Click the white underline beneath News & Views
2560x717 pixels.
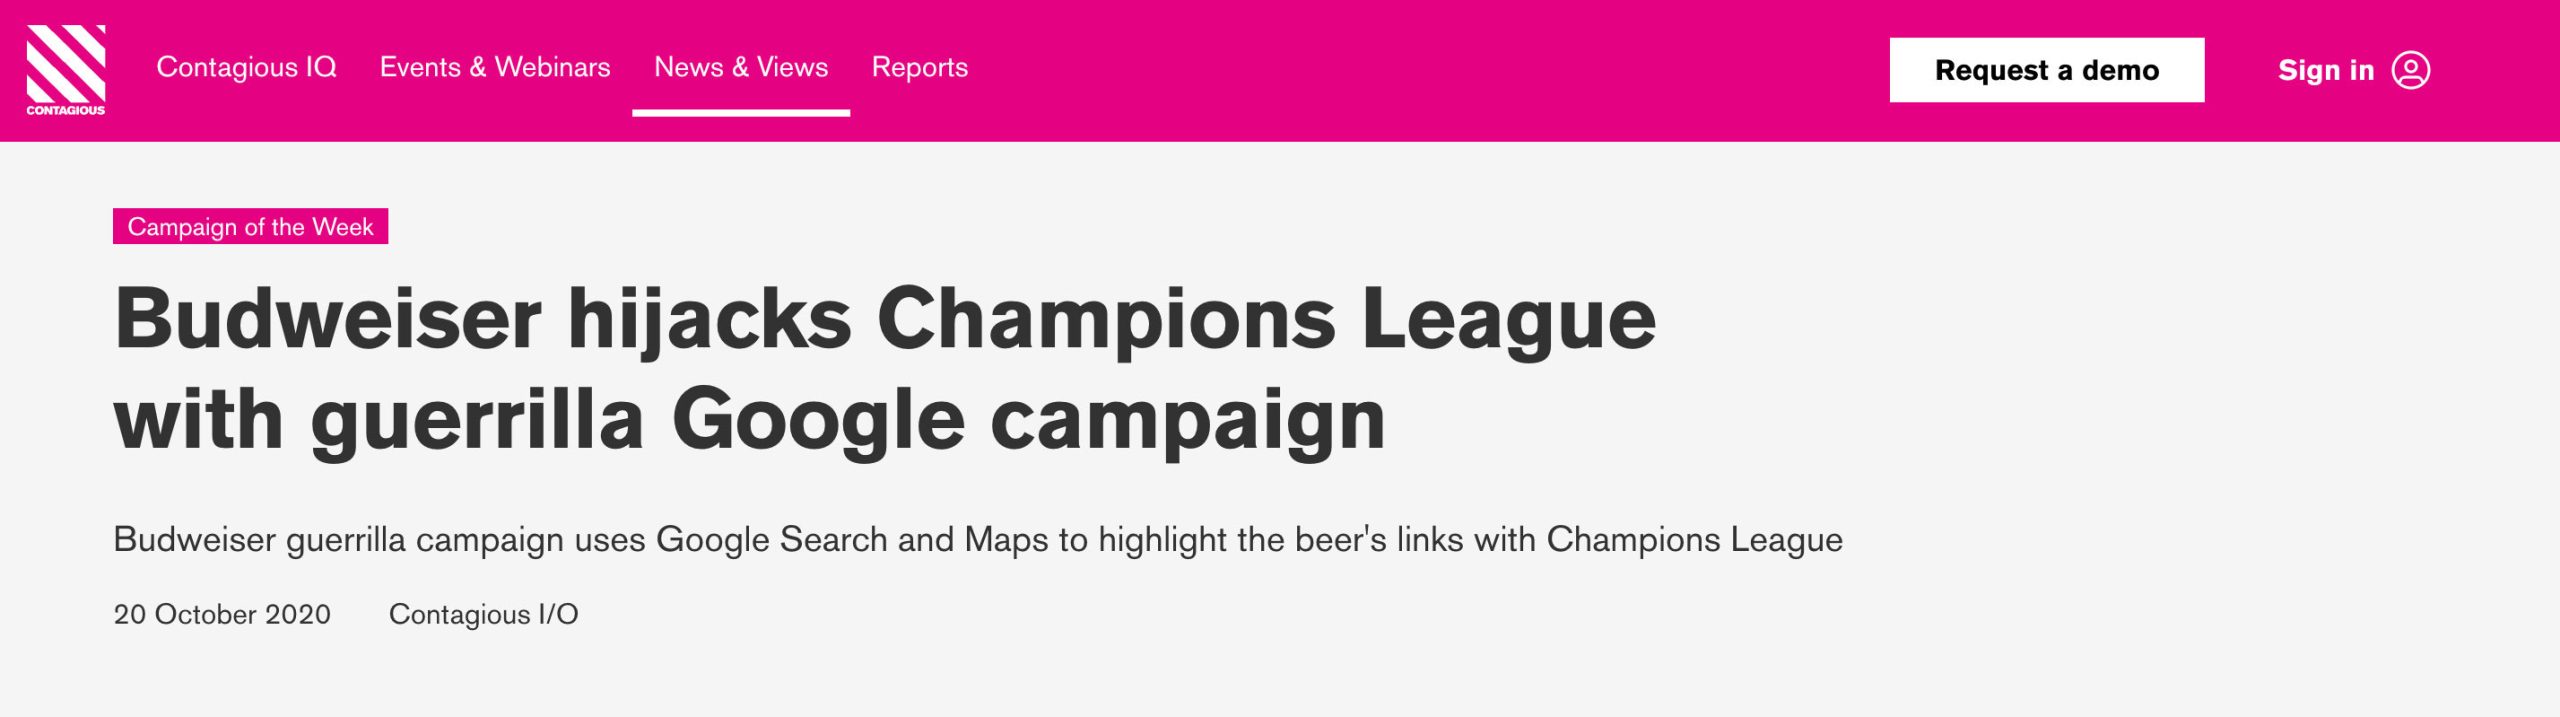click(x=740, y=113)
